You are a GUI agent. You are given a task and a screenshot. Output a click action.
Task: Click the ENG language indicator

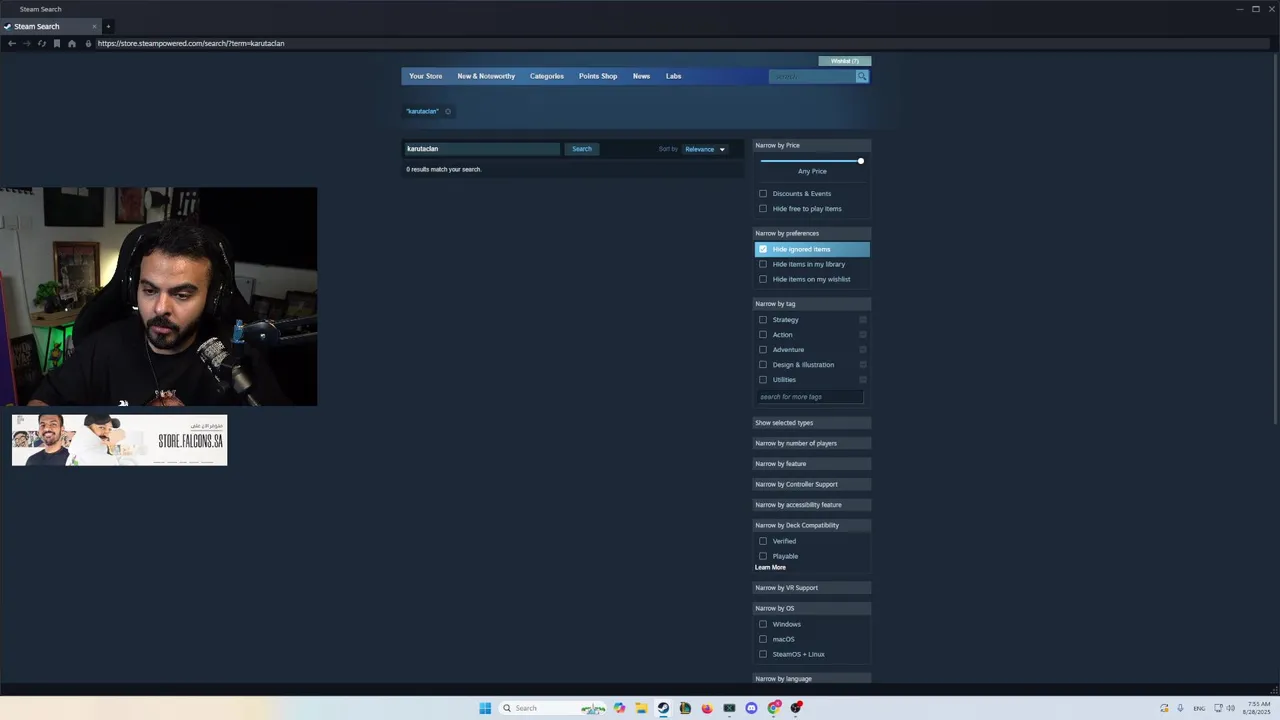pos(1199,708)
